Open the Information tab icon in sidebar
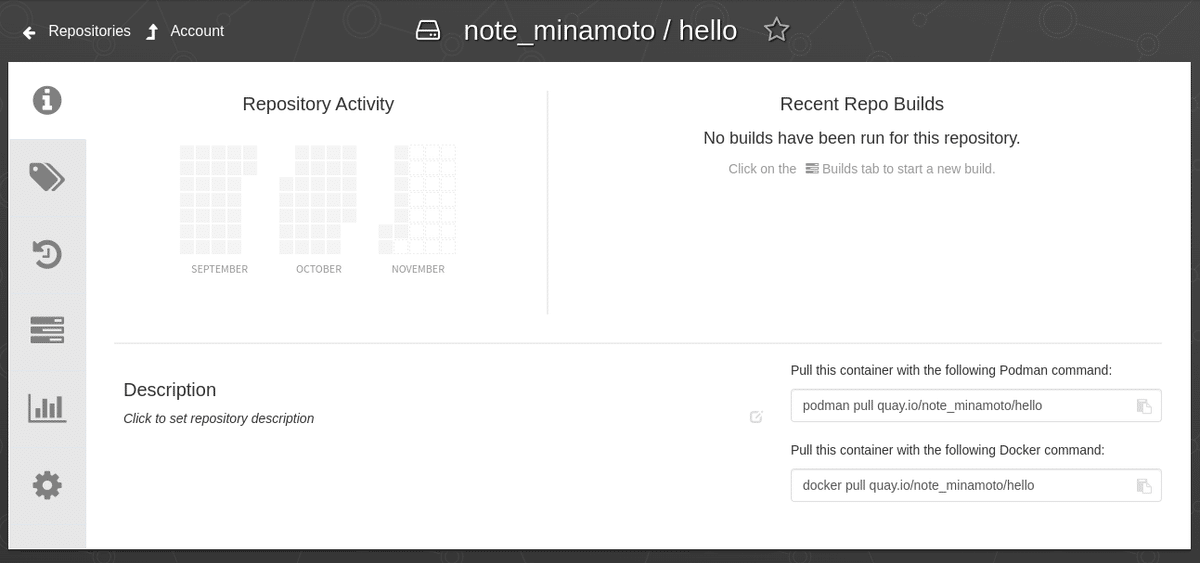1200x563 pixels. click(x=47, y=100)
